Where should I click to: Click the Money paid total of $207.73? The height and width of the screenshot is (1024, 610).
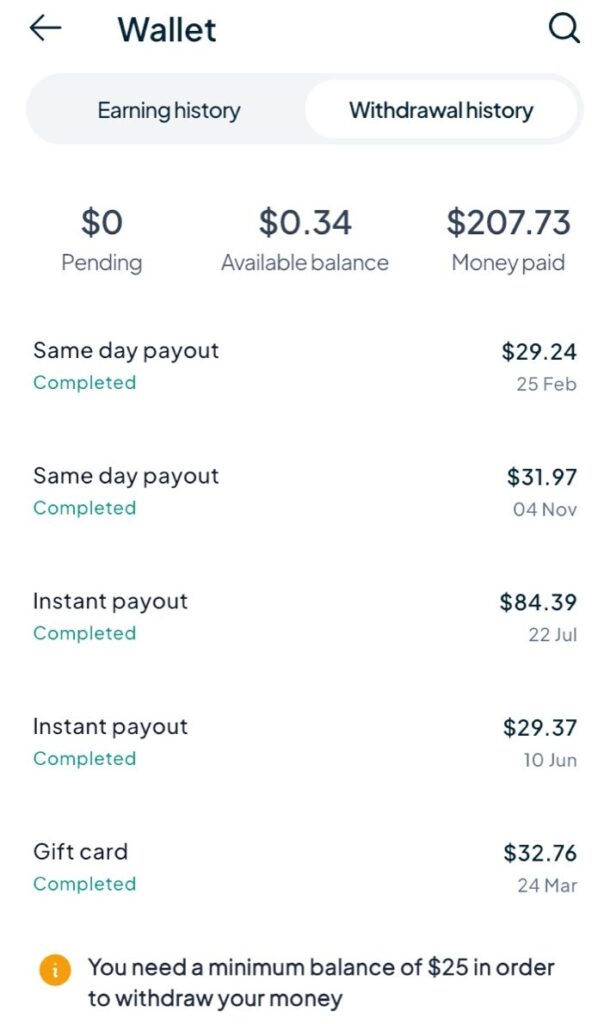pos(508,222)
